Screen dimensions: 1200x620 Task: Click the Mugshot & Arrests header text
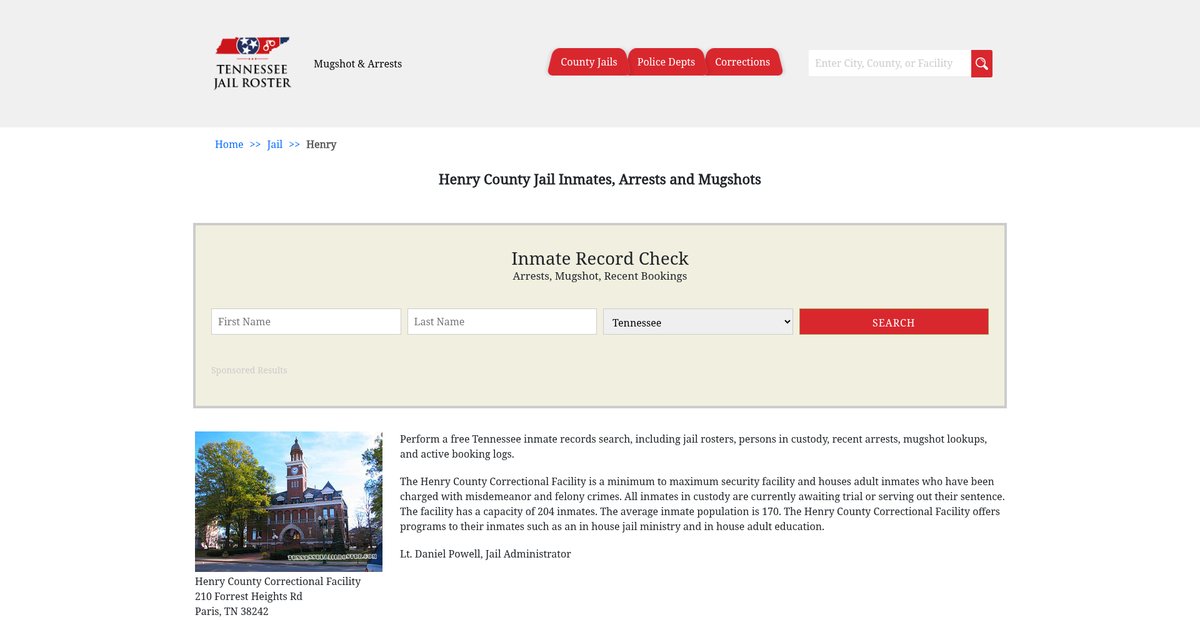(x=358, y=64)
